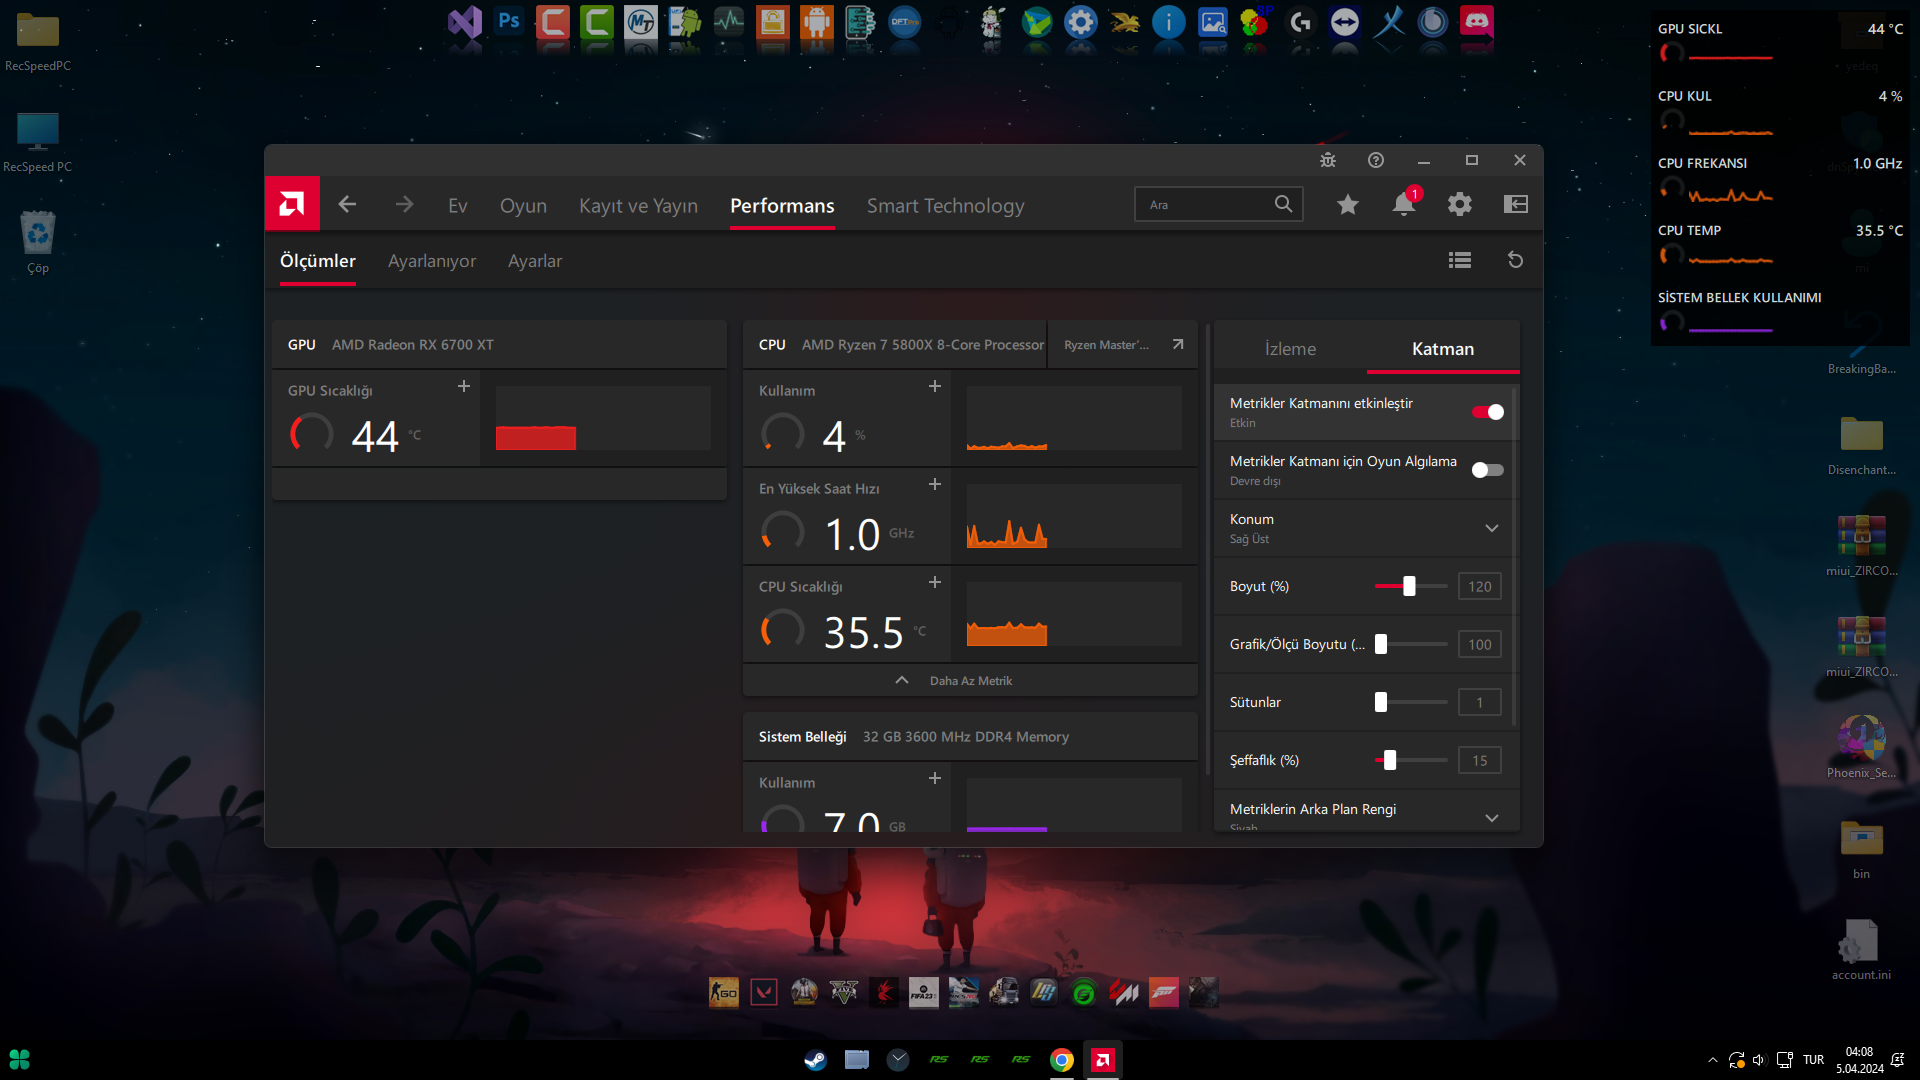Add Sistem Belleği Kullanım plus
The height and width of the screenshot is (1080, 1920).
935,778
